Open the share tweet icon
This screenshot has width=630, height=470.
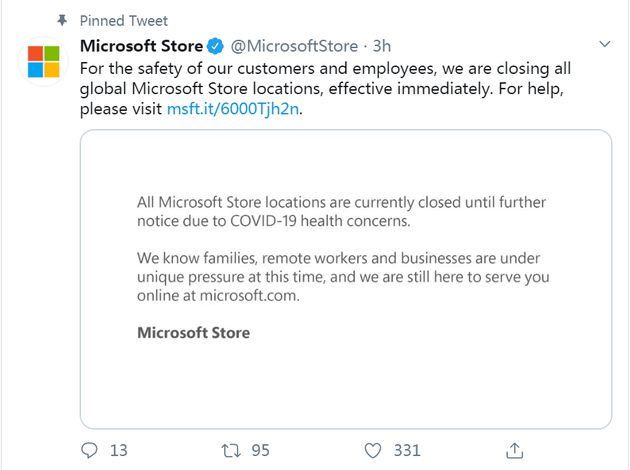[514, 450]
